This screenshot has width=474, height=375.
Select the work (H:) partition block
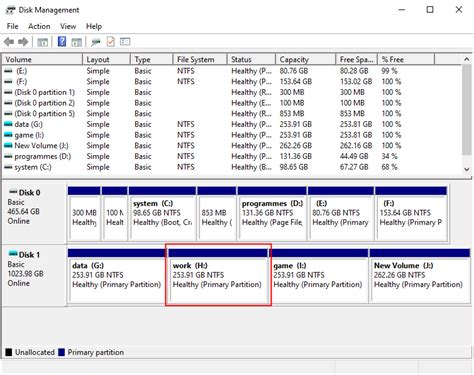pyautogui.click(x=218, y=276)
